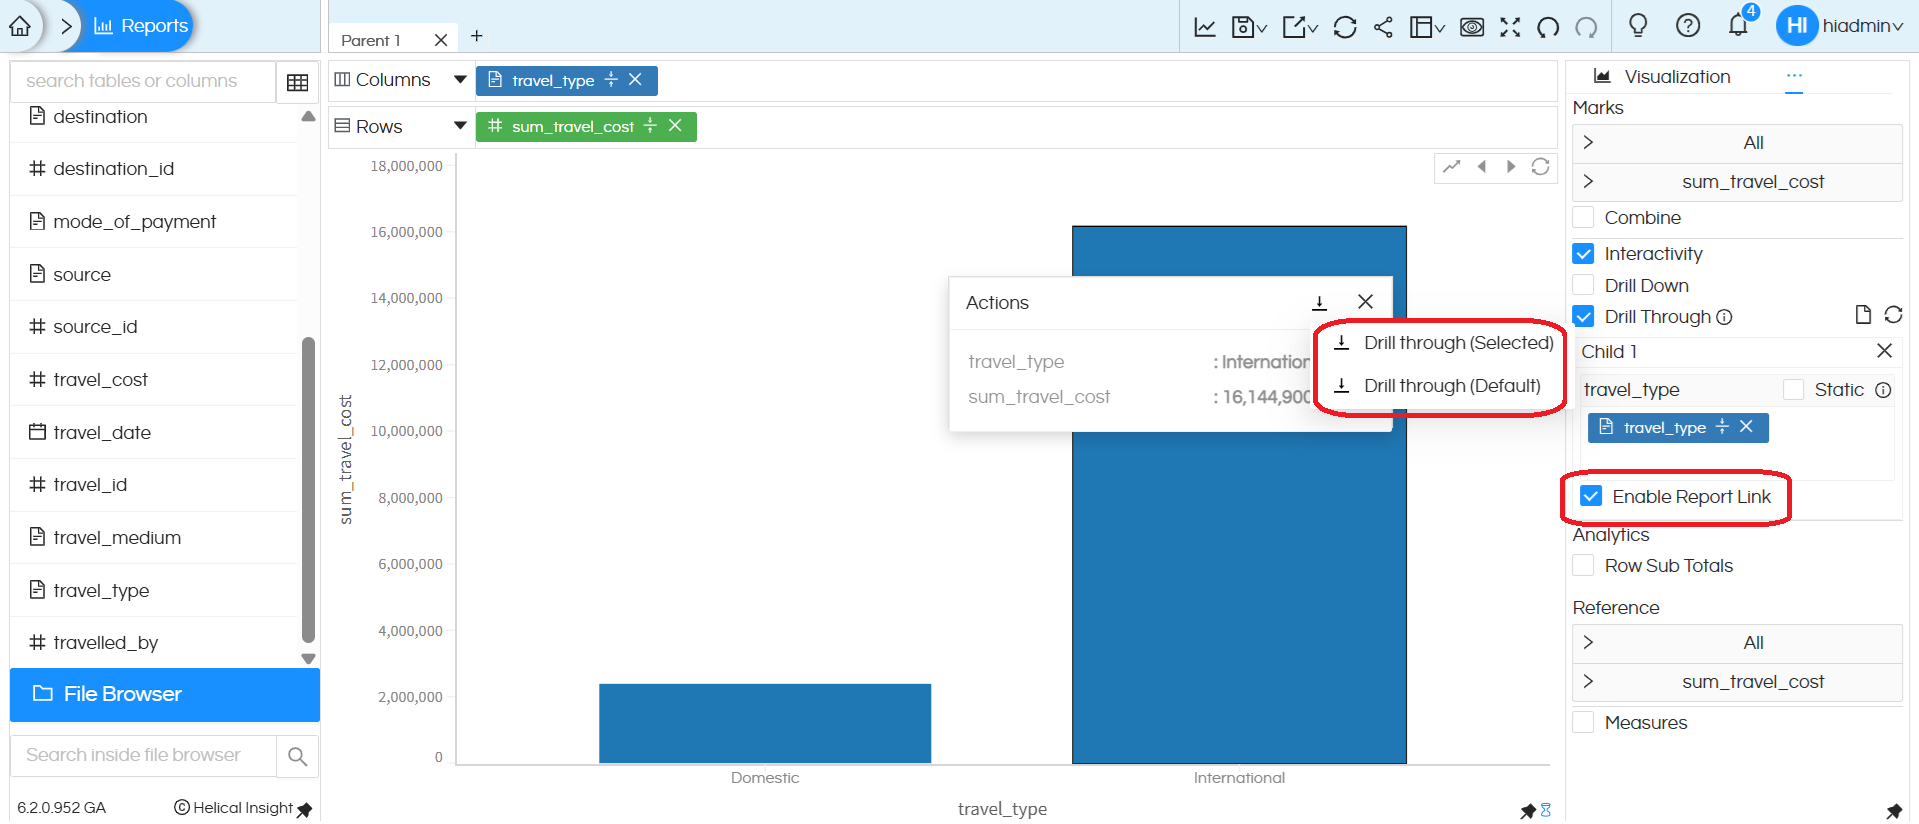Open preview with the eye icon
The height and width of the screenshot is (824, 1919).
click(1472, 27)
